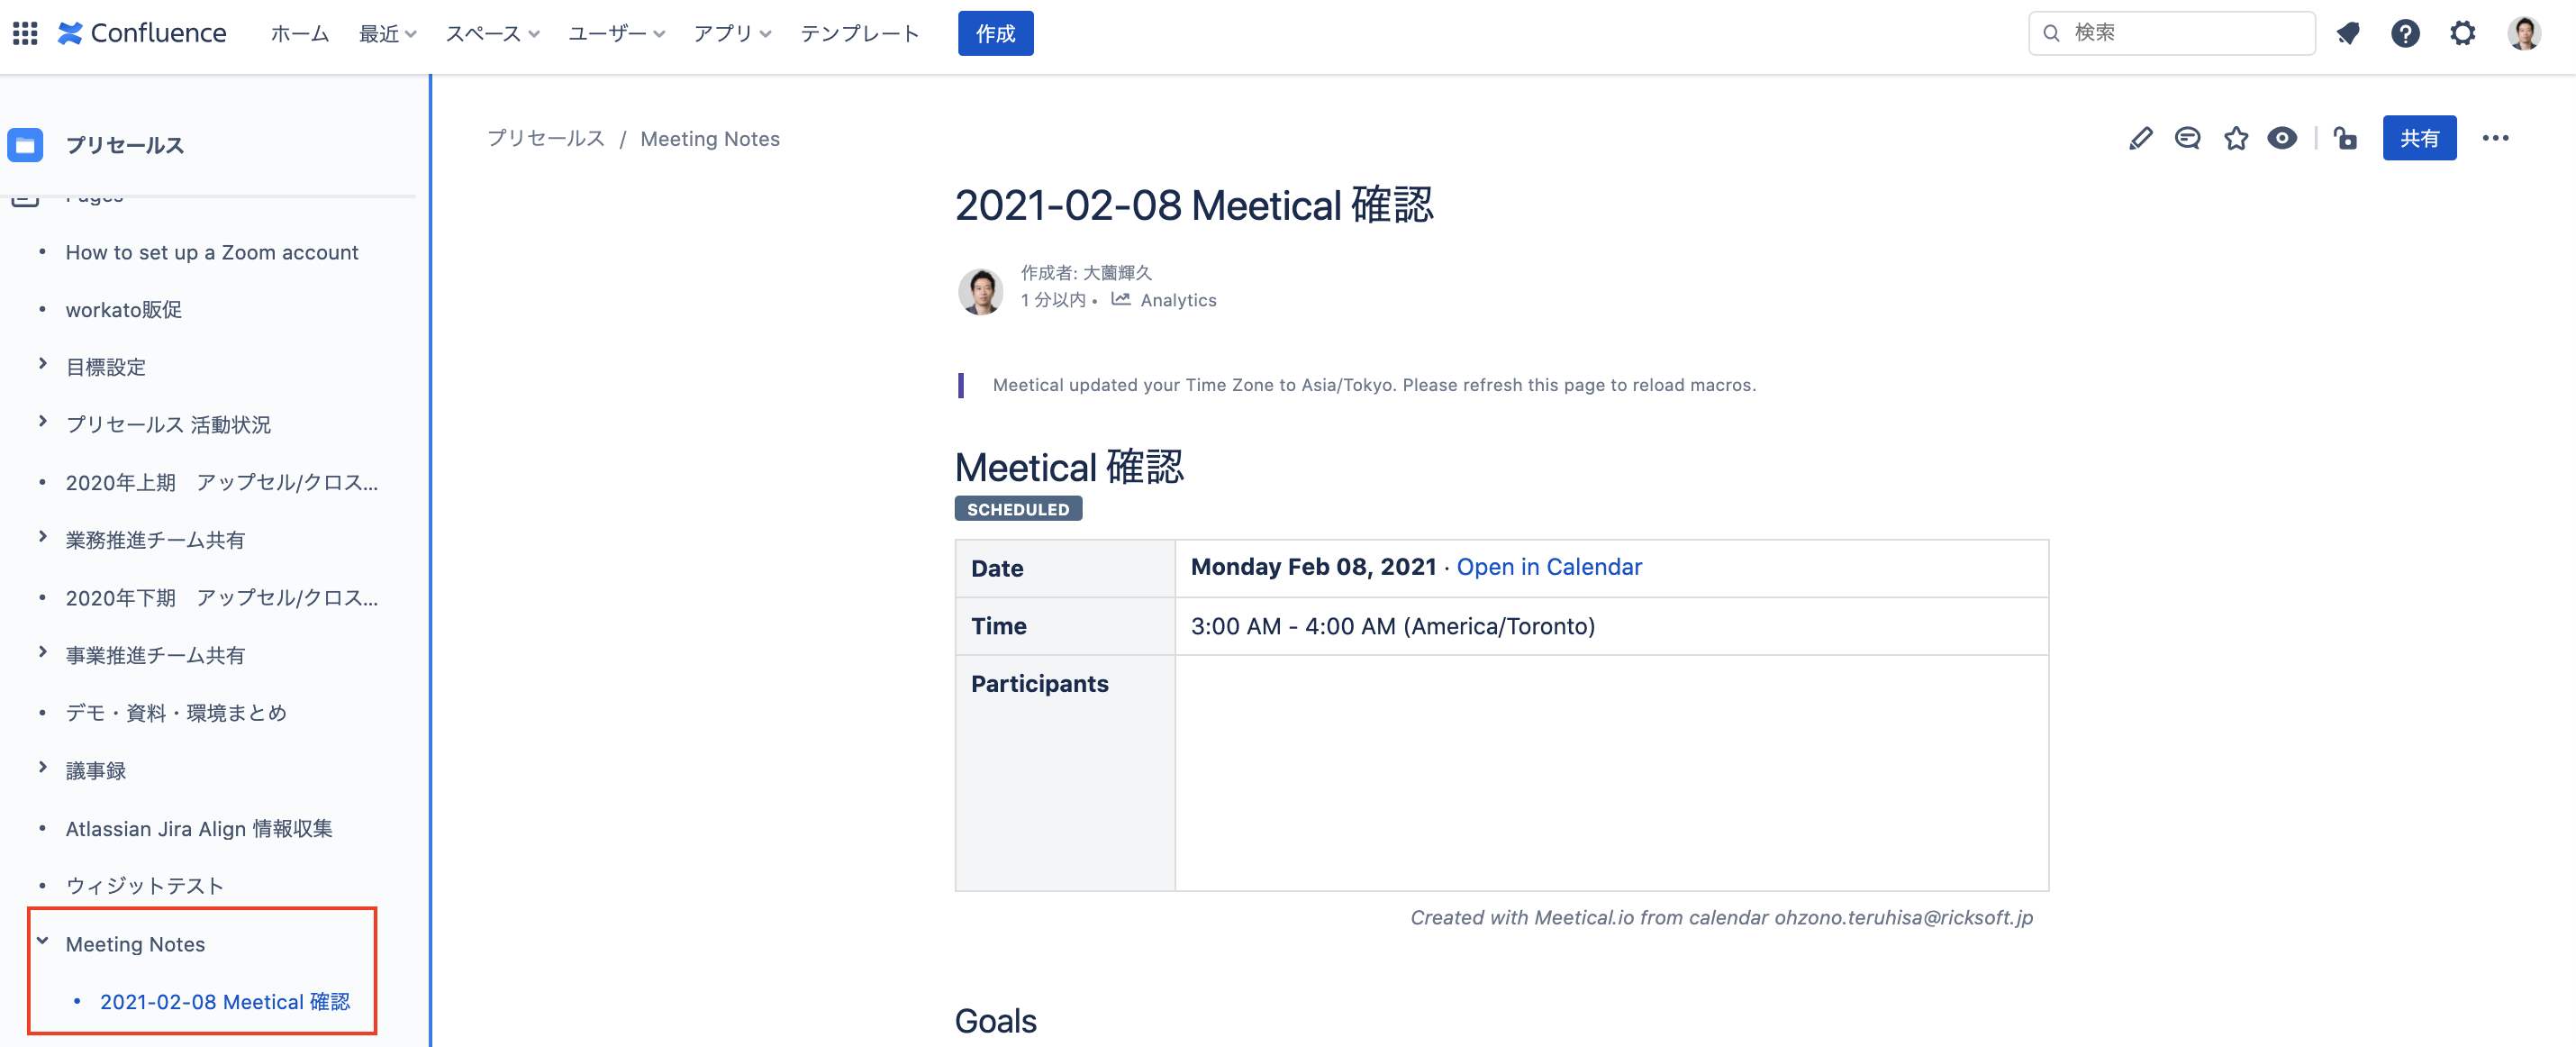Open the help question mark icon
This screenshot has height=1047, width=2576.
point(2405,33)
